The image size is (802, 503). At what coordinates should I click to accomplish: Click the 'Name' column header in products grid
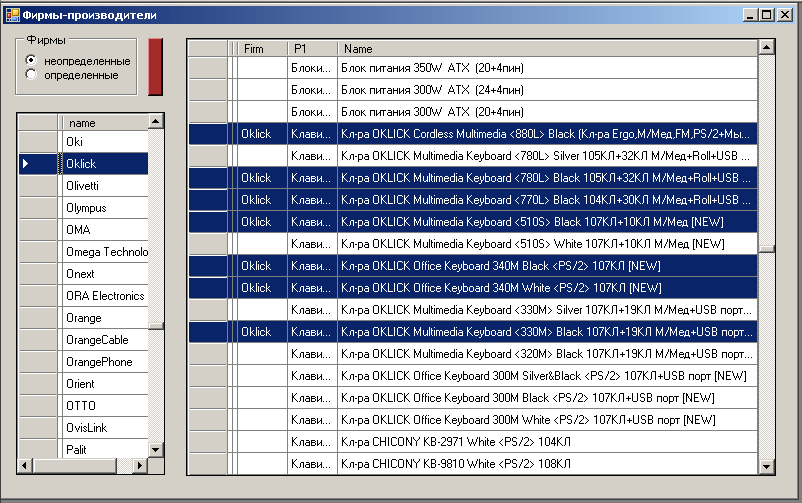pyautogui.click(x=548, y=49)
